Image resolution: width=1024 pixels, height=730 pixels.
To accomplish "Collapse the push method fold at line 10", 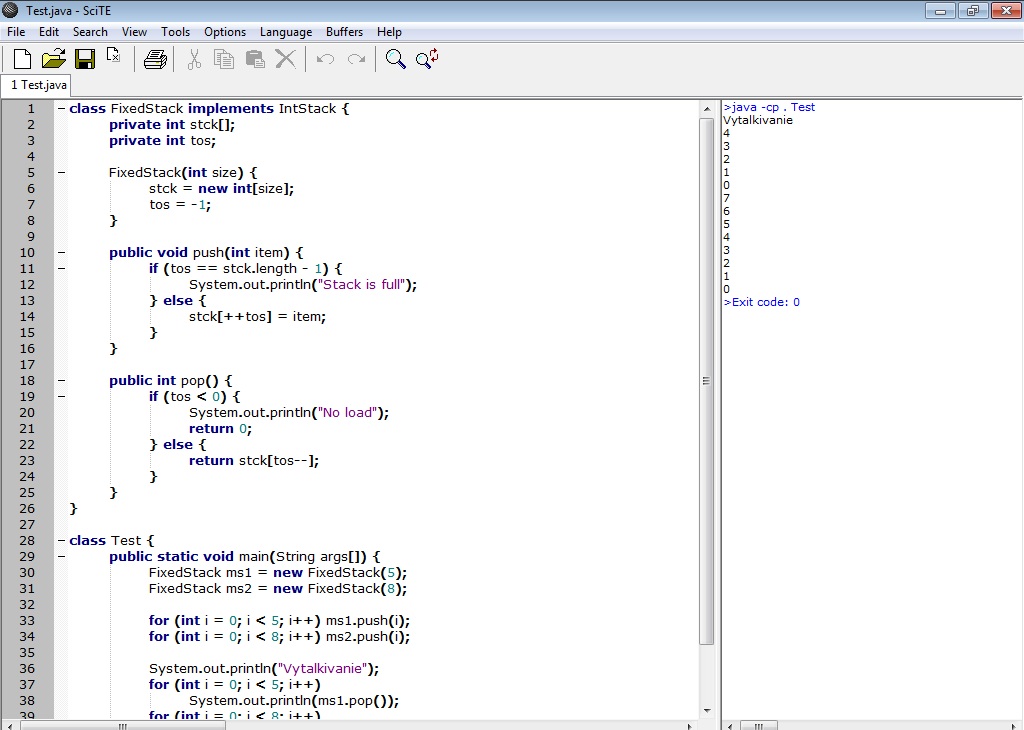I will pyautogui.click(x=61, y=253).
